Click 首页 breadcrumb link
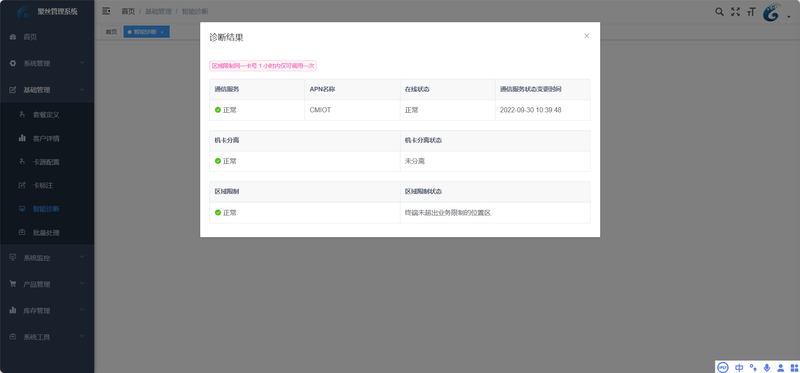Screen dimensions: 800x373 coord(128,11)
